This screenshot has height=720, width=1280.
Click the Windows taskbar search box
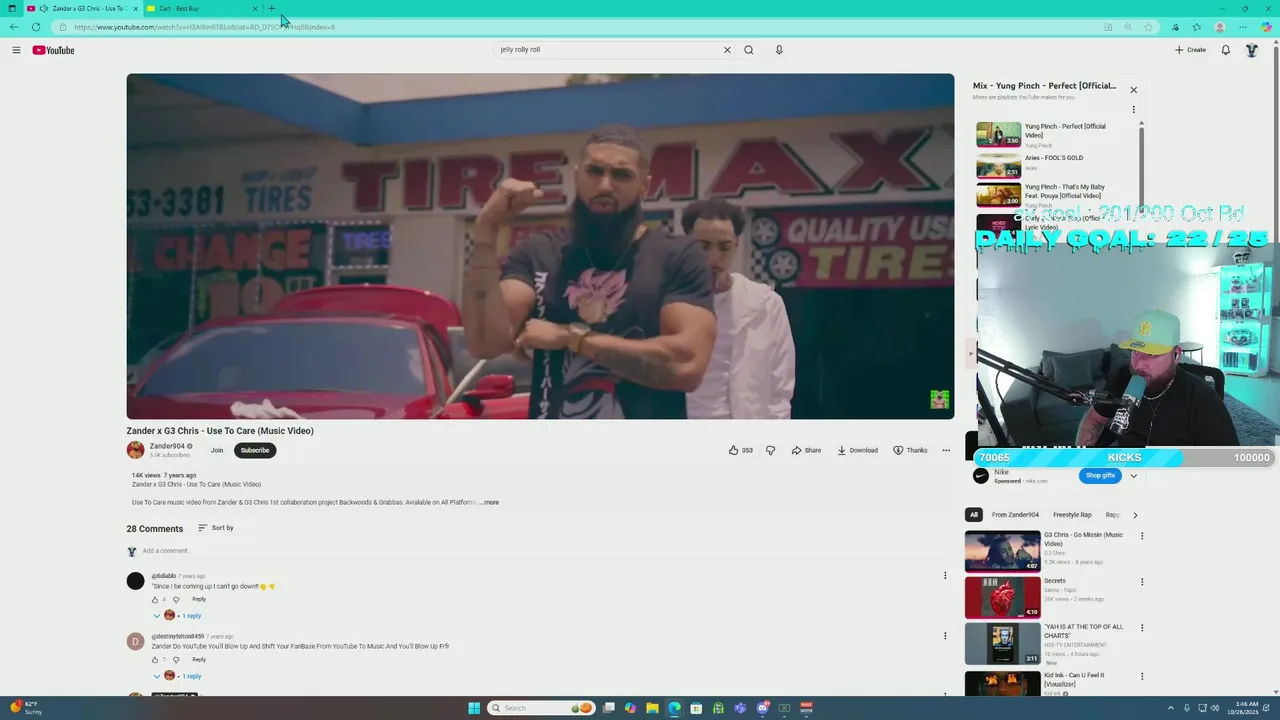541,708
